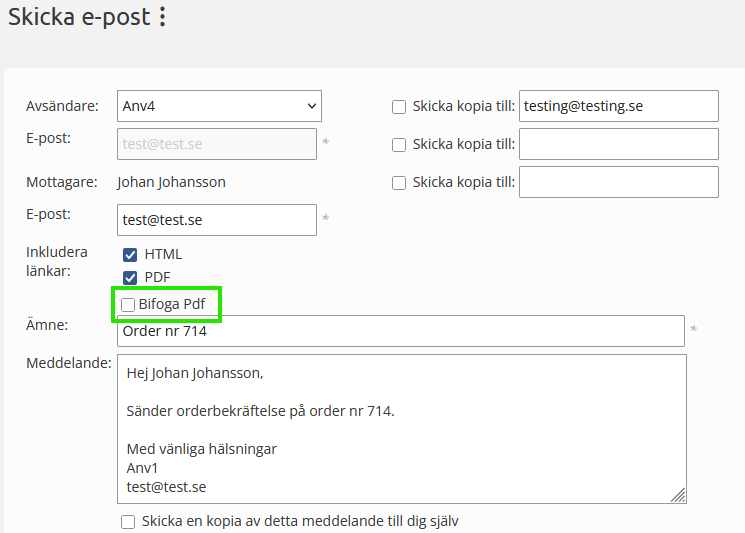
Task: Click the testing@testing.se copy field
Action: tap(618, 106)
